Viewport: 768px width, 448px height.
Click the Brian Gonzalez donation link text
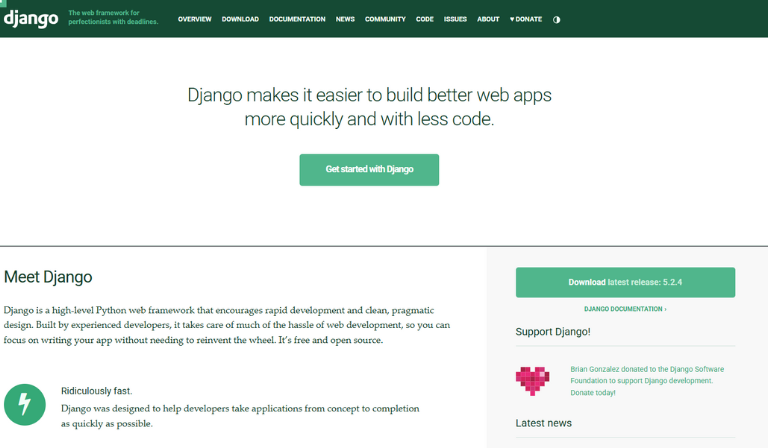click(x=647, y=380)
